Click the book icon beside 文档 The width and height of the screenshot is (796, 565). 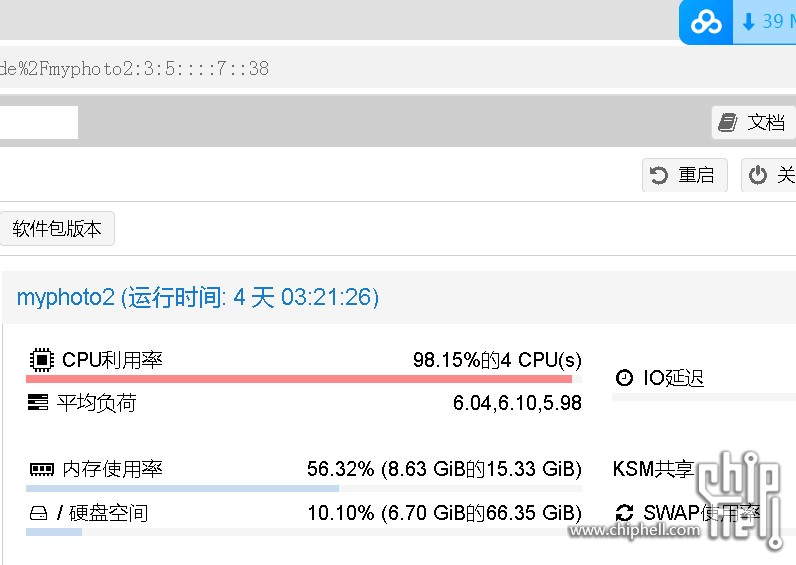coord(727,123)
